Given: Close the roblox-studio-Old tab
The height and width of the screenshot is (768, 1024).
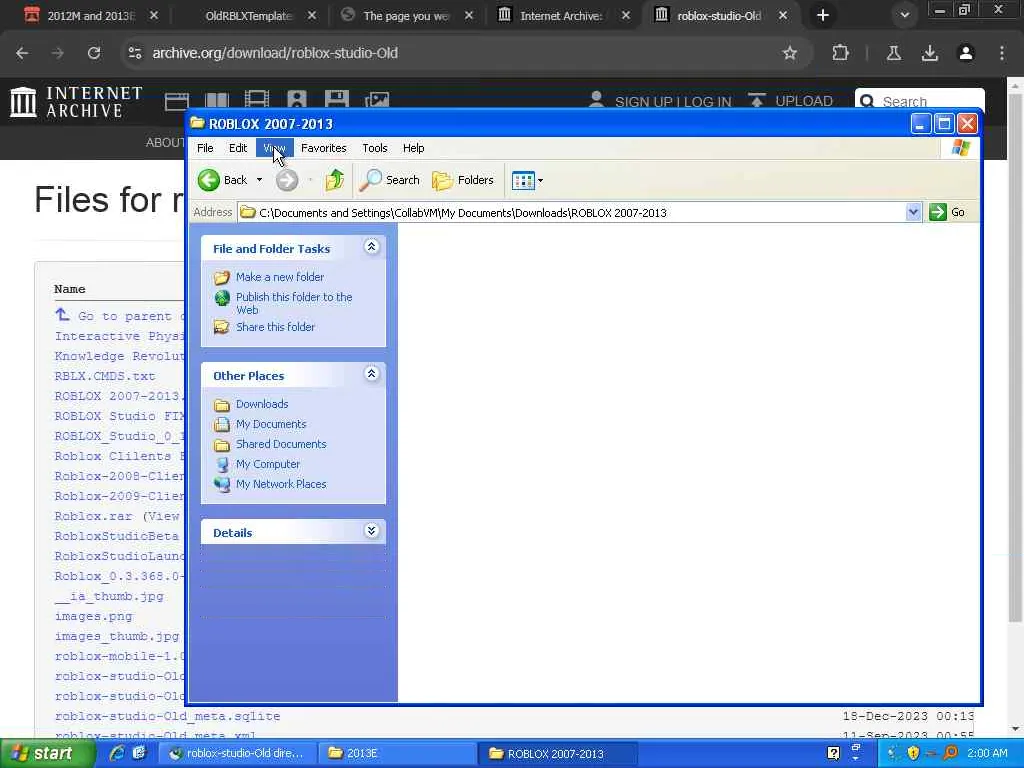Looking at the screenshot, I should point(783,15).
